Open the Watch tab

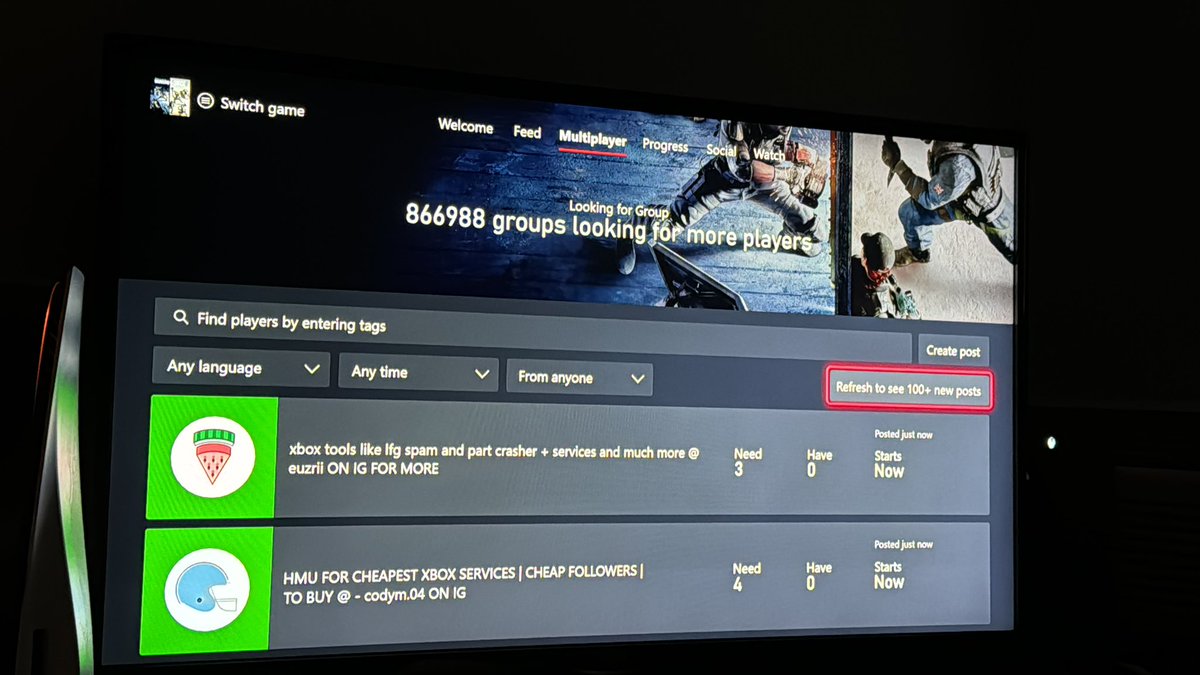click(768, 155)
